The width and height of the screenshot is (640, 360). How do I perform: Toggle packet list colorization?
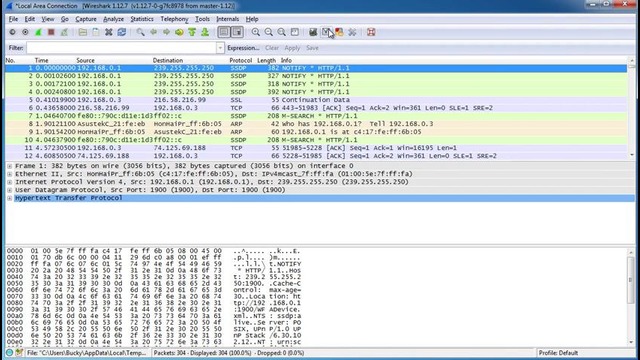pyautogui.click(x=224, y=32)
